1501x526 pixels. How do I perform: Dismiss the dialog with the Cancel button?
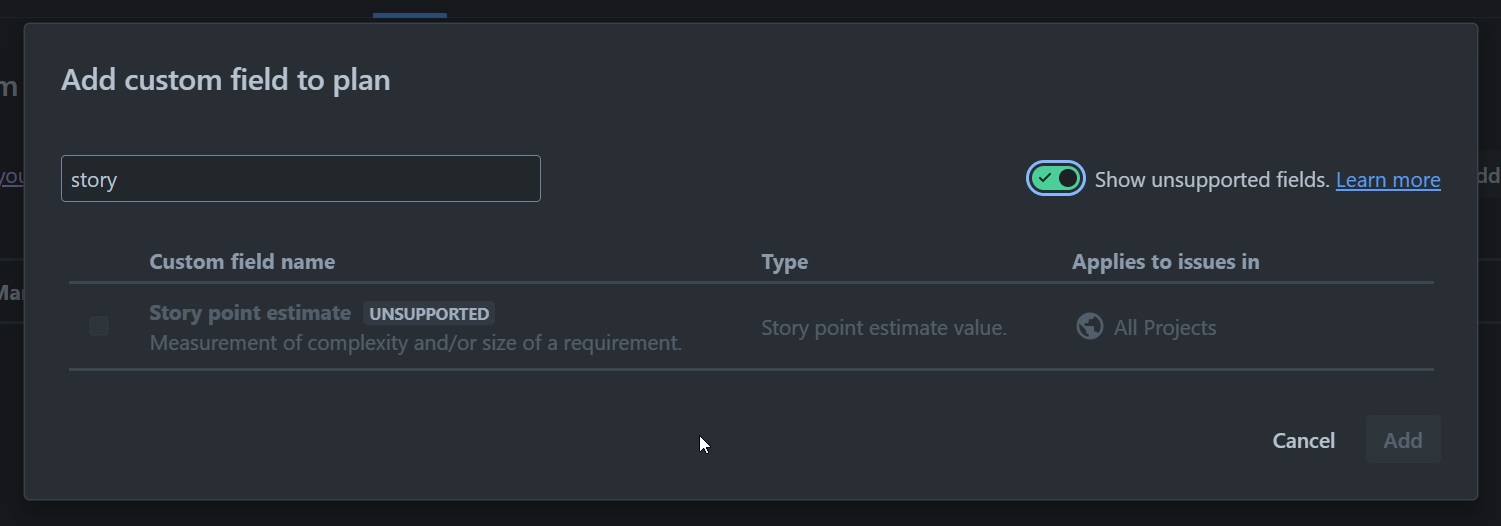coord(1303,440)
